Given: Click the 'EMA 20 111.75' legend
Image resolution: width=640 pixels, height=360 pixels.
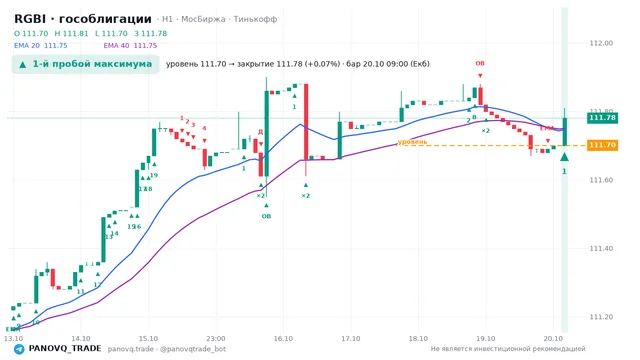Looking at the screenshot, I should tap(40, 46).
